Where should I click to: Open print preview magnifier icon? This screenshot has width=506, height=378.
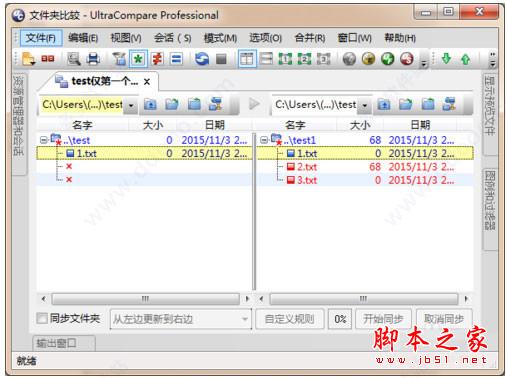[74, 59]
